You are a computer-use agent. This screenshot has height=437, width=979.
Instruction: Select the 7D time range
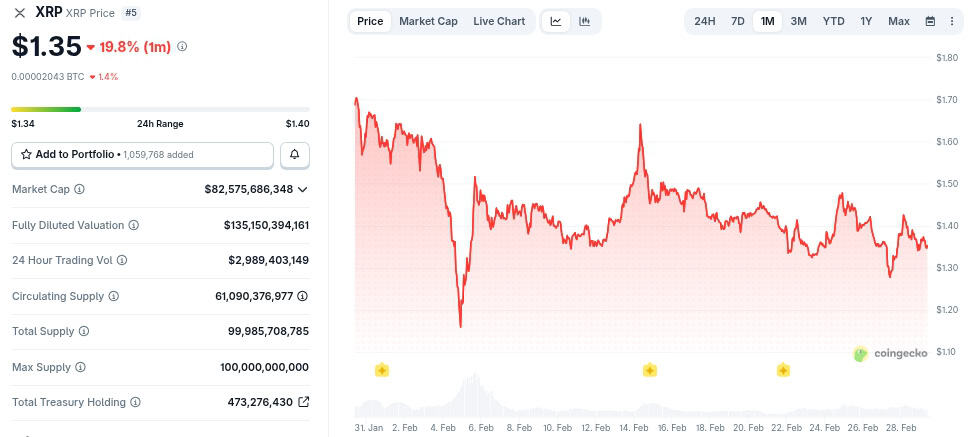[737, 21]
